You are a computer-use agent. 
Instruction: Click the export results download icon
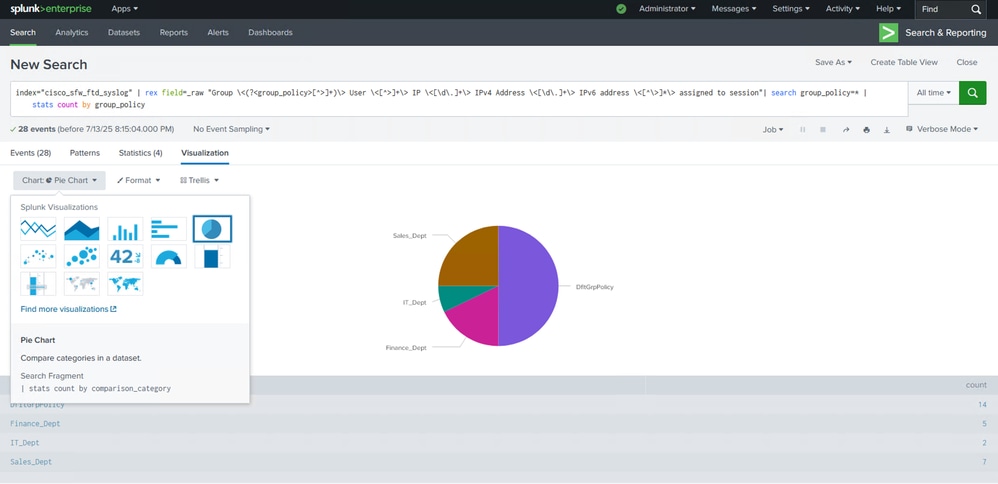click(x=887, y=129)
